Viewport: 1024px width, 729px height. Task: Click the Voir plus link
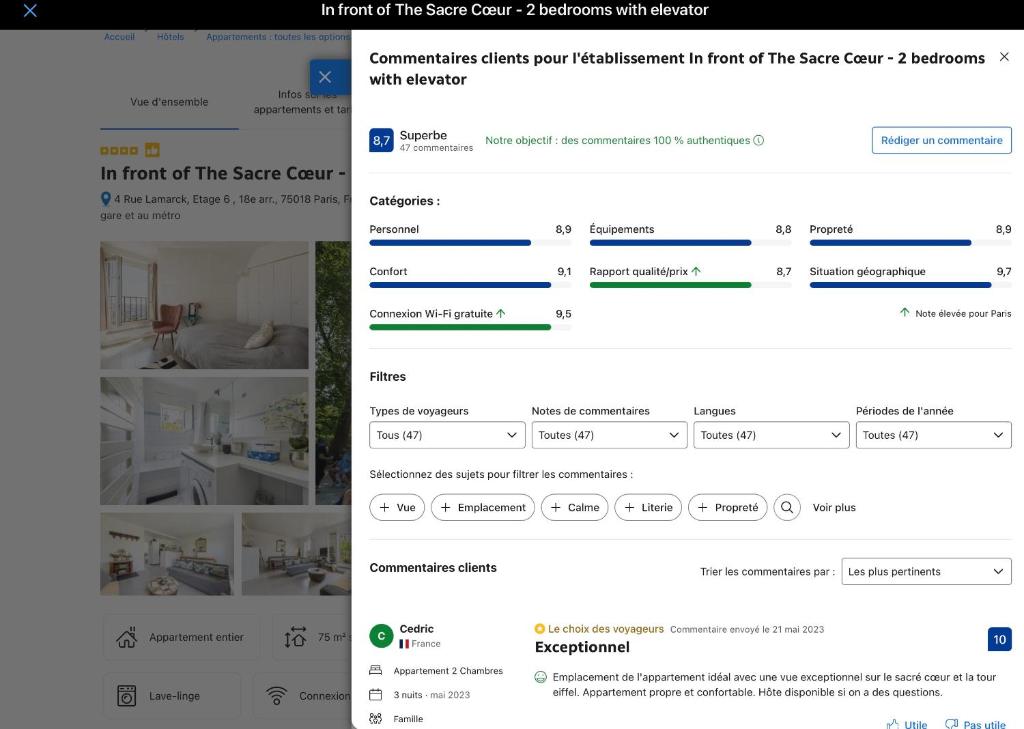(x=834, y=508)
